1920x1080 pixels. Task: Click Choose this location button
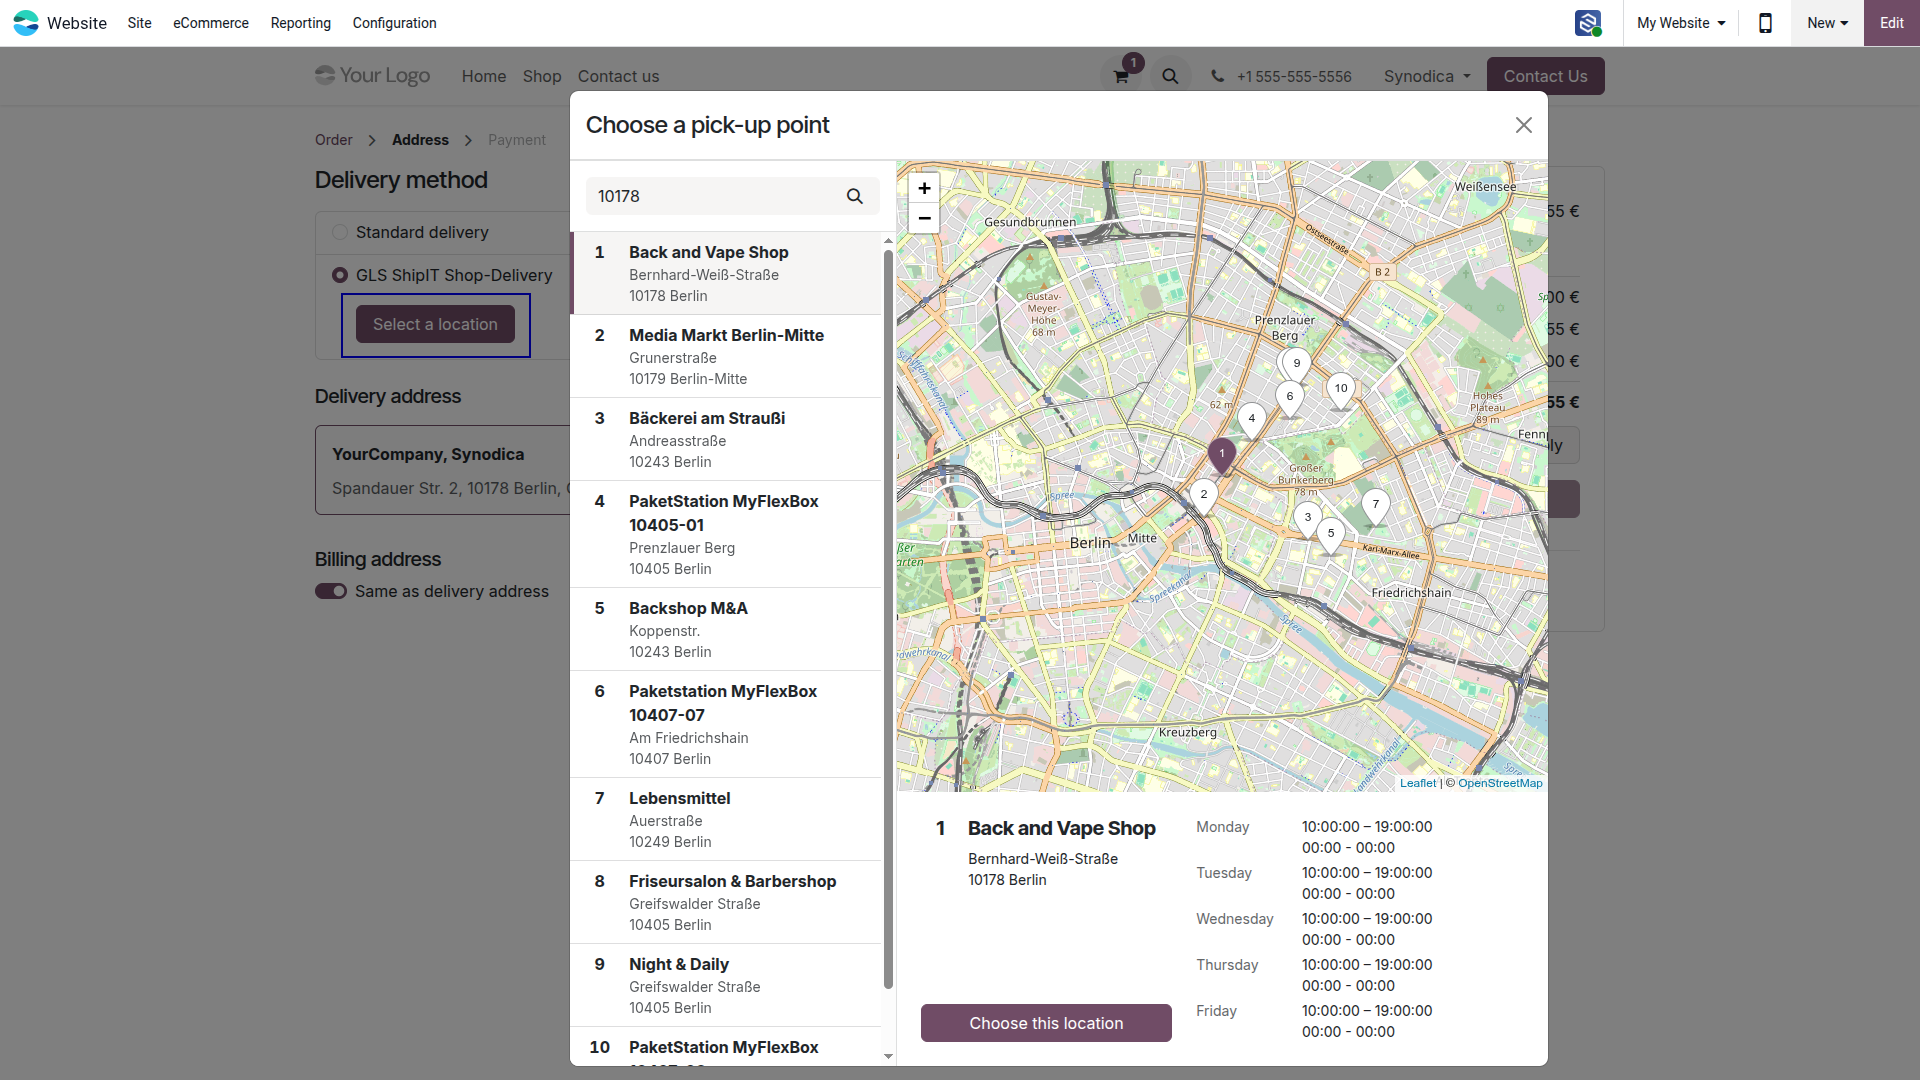pos(1046,1023)
